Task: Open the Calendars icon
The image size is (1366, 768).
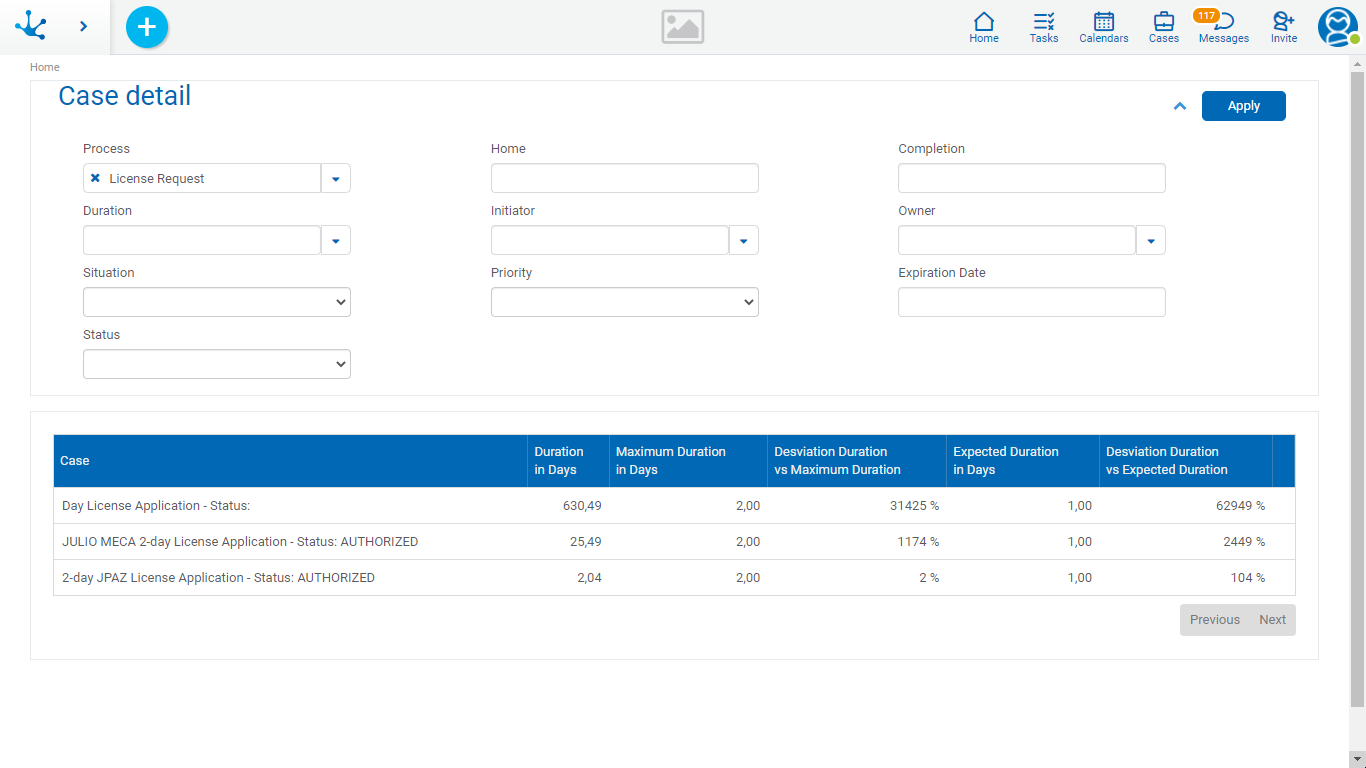Action: pyautogui.click(x=1103, y=27)
